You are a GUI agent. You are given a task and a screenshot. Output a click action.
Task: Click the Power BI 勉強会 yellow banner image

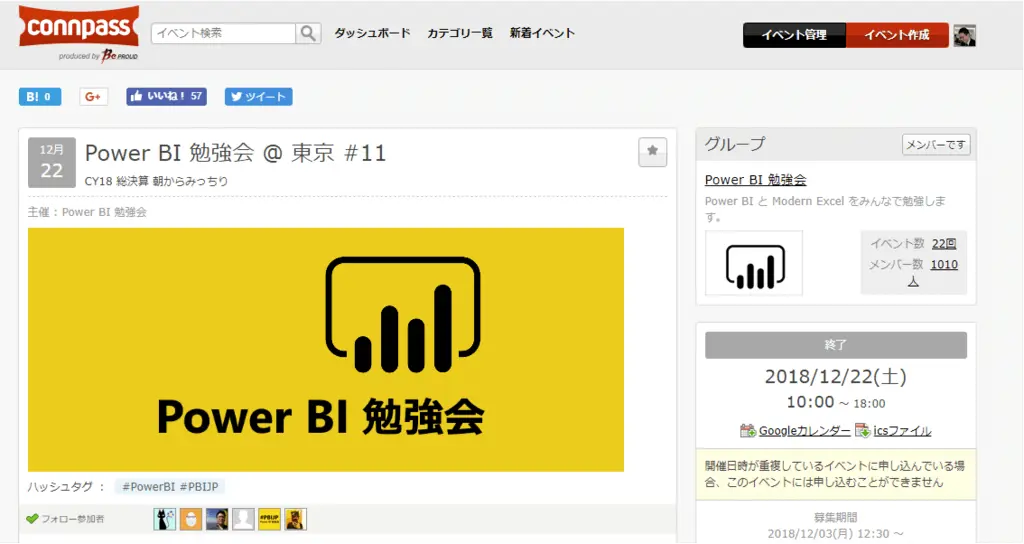click(326, 349)
